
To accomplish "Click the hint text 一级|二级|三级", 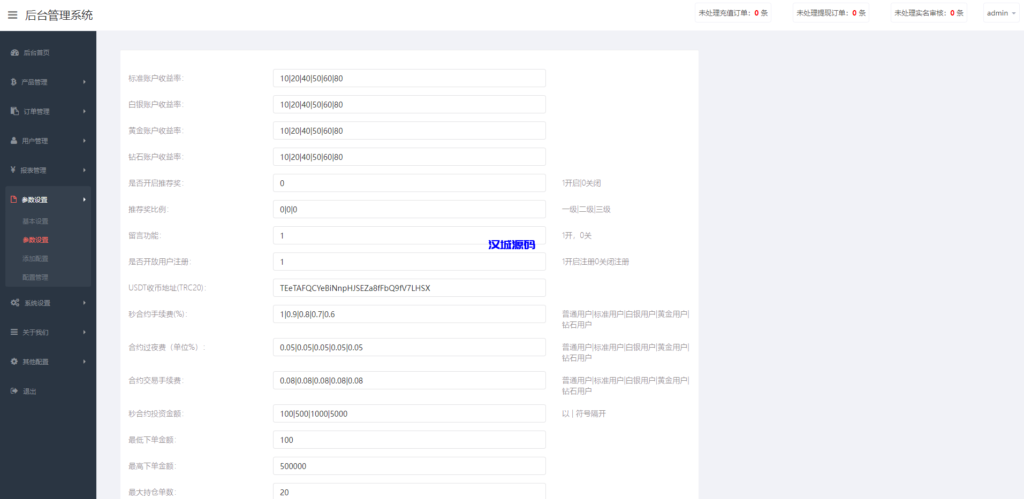I will tap(586, 209).
